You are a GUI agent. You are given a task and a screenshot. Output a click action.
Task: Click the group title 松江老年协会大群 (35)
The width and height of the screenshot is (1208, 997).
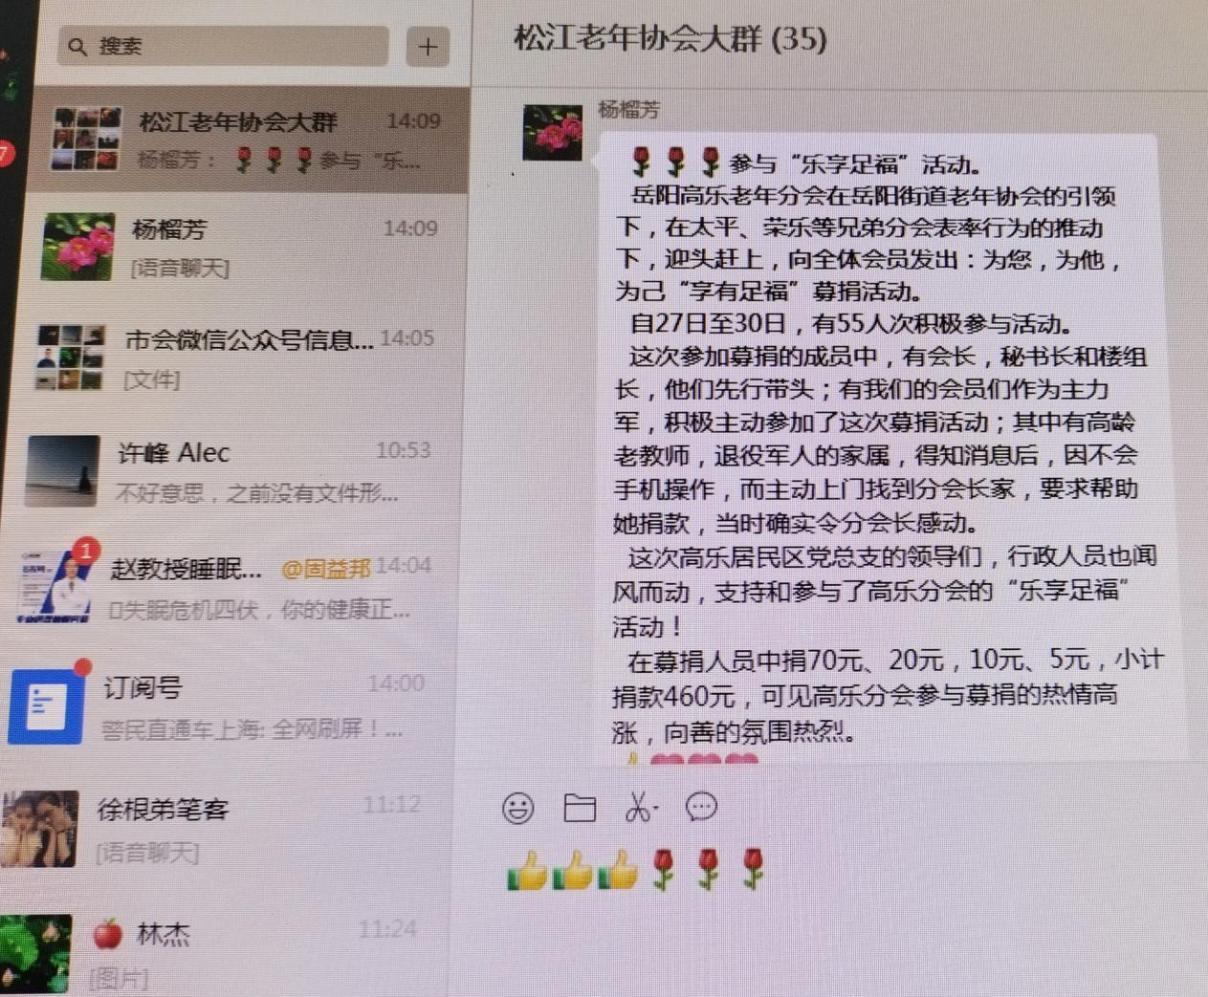(x=671, y=39)
